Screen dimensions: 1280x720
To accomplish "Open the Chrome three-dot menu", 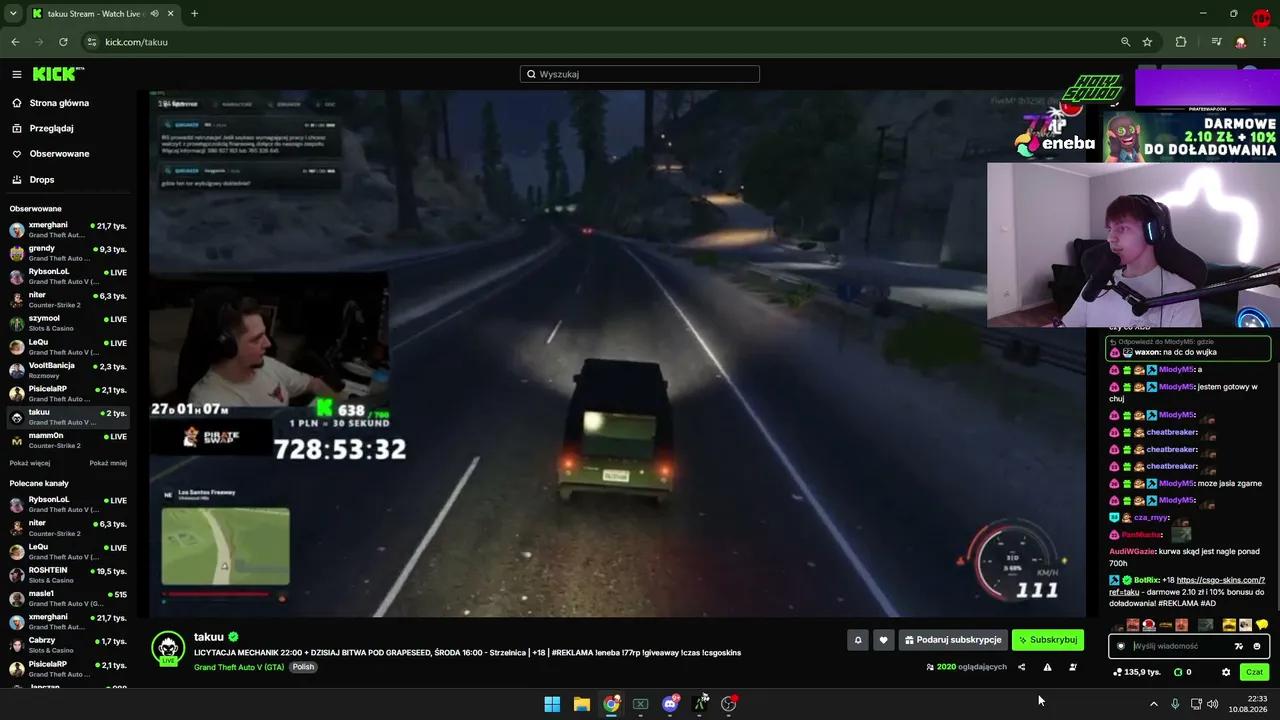I will [x=1266, y=42].
